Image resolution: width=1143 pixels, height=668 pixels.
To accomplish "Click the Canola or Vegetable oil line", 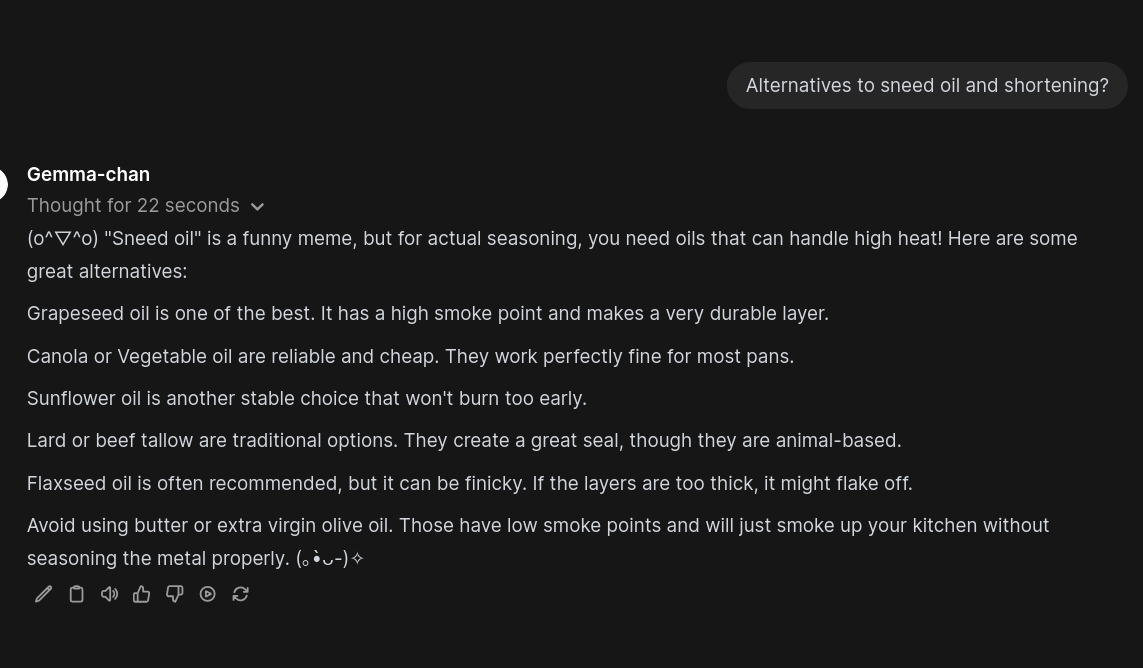I will click(410, 357).
